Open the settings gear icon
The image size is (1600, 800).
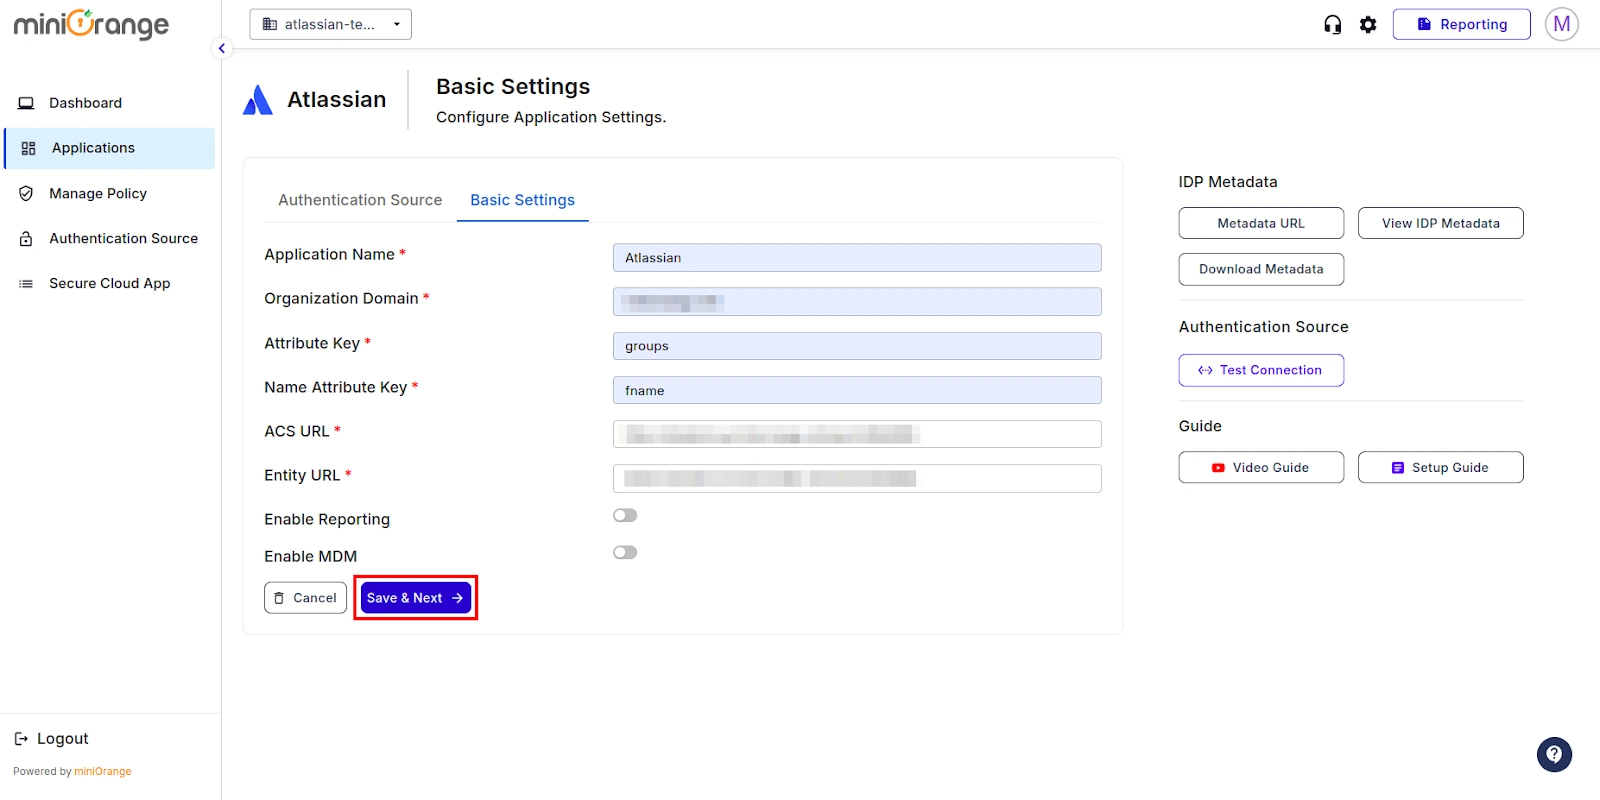click(x=1368, y=25)
